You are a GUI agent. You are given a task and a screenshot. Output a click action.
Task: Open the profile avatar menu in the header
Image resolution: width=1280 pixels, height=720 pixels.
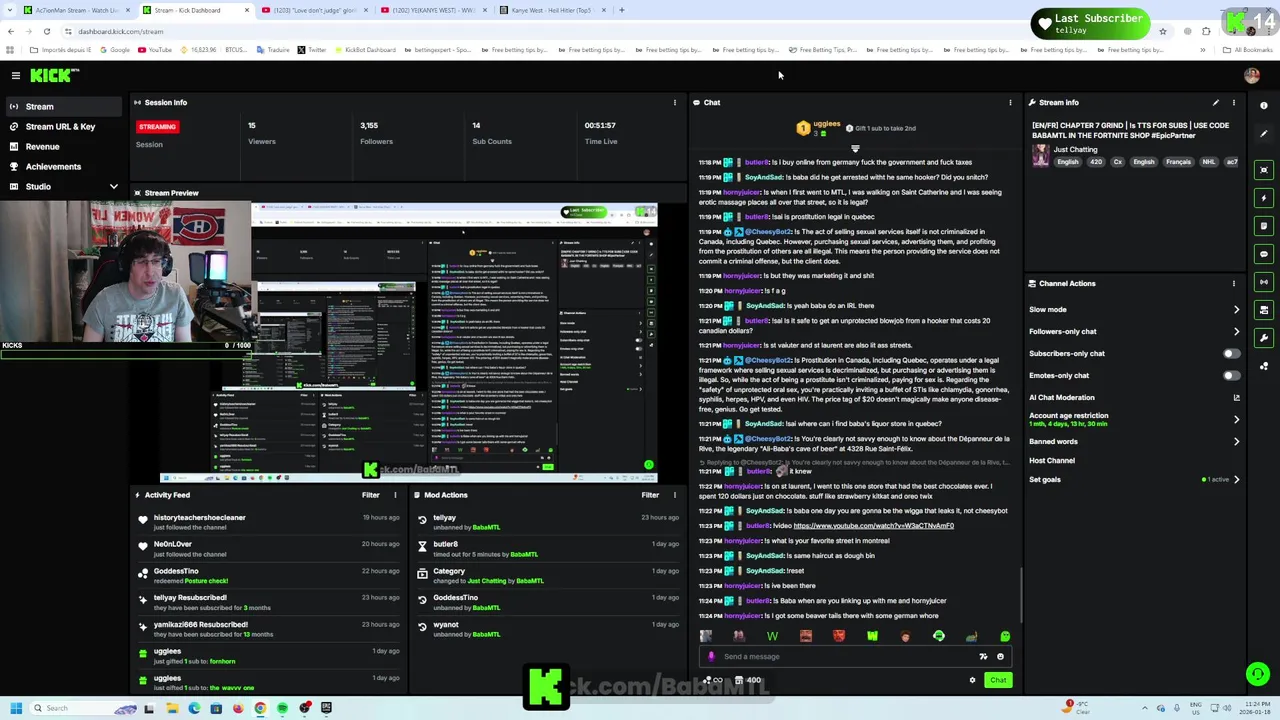coord(1251,75)
